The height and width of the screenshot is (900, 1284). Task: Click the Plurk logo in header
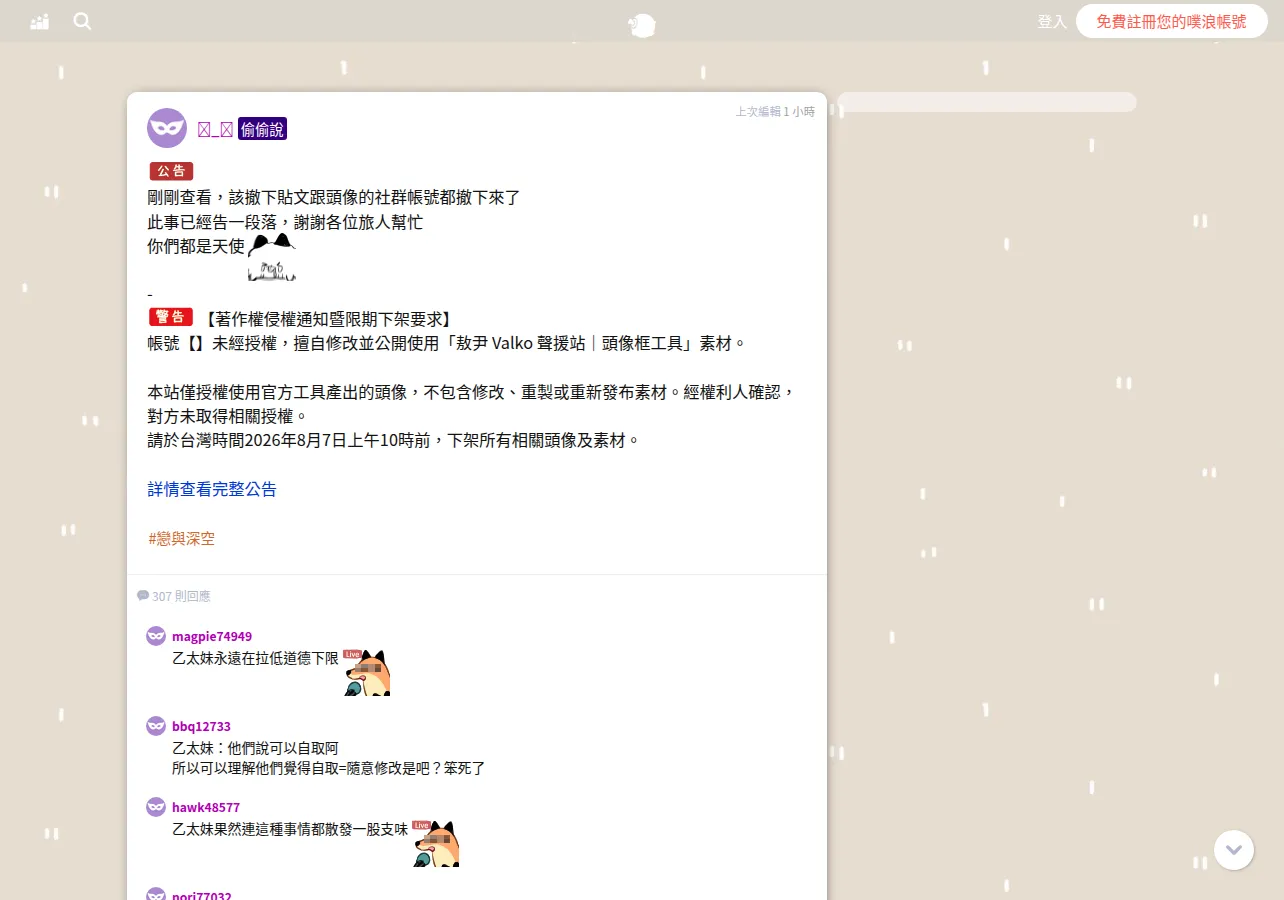coord(642,26)
